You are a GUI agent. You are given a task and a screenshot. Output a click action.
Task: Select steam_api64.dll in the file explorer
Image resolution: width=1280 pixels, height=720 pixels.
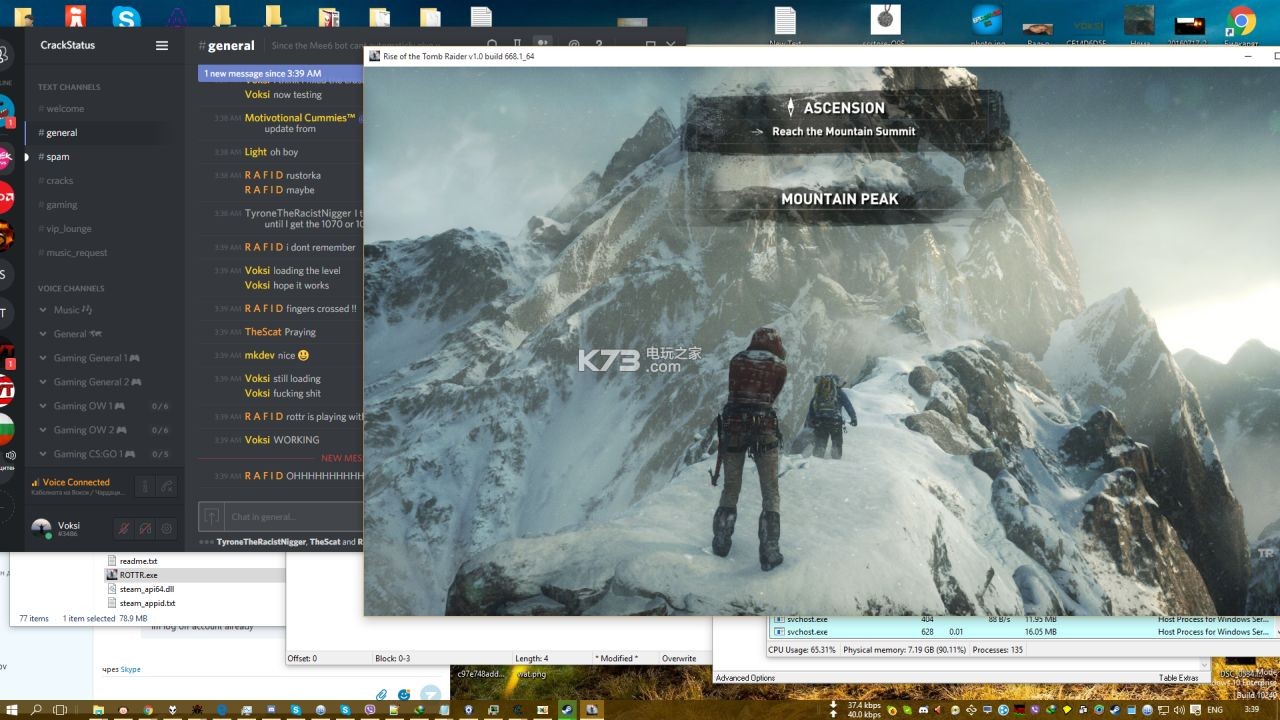point(146,589)
